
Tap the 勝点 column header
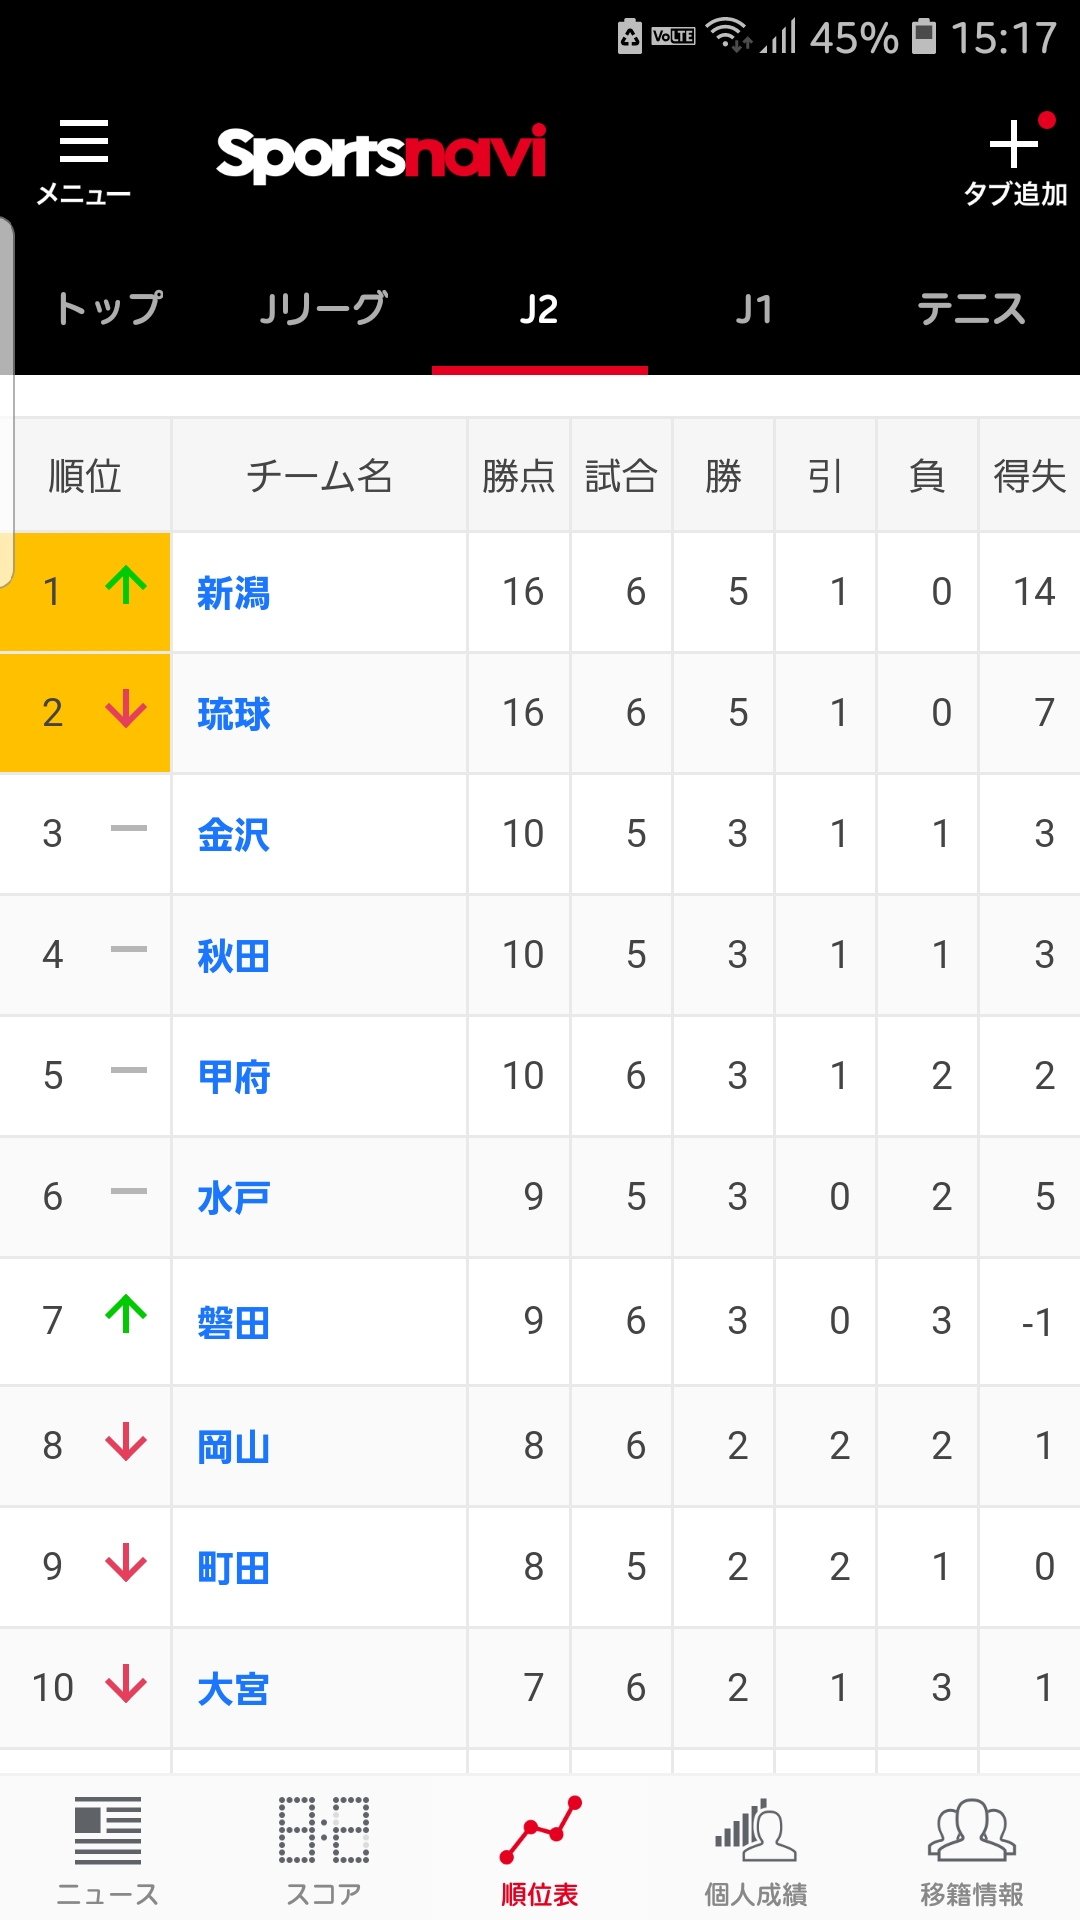[x=518, y=476]
